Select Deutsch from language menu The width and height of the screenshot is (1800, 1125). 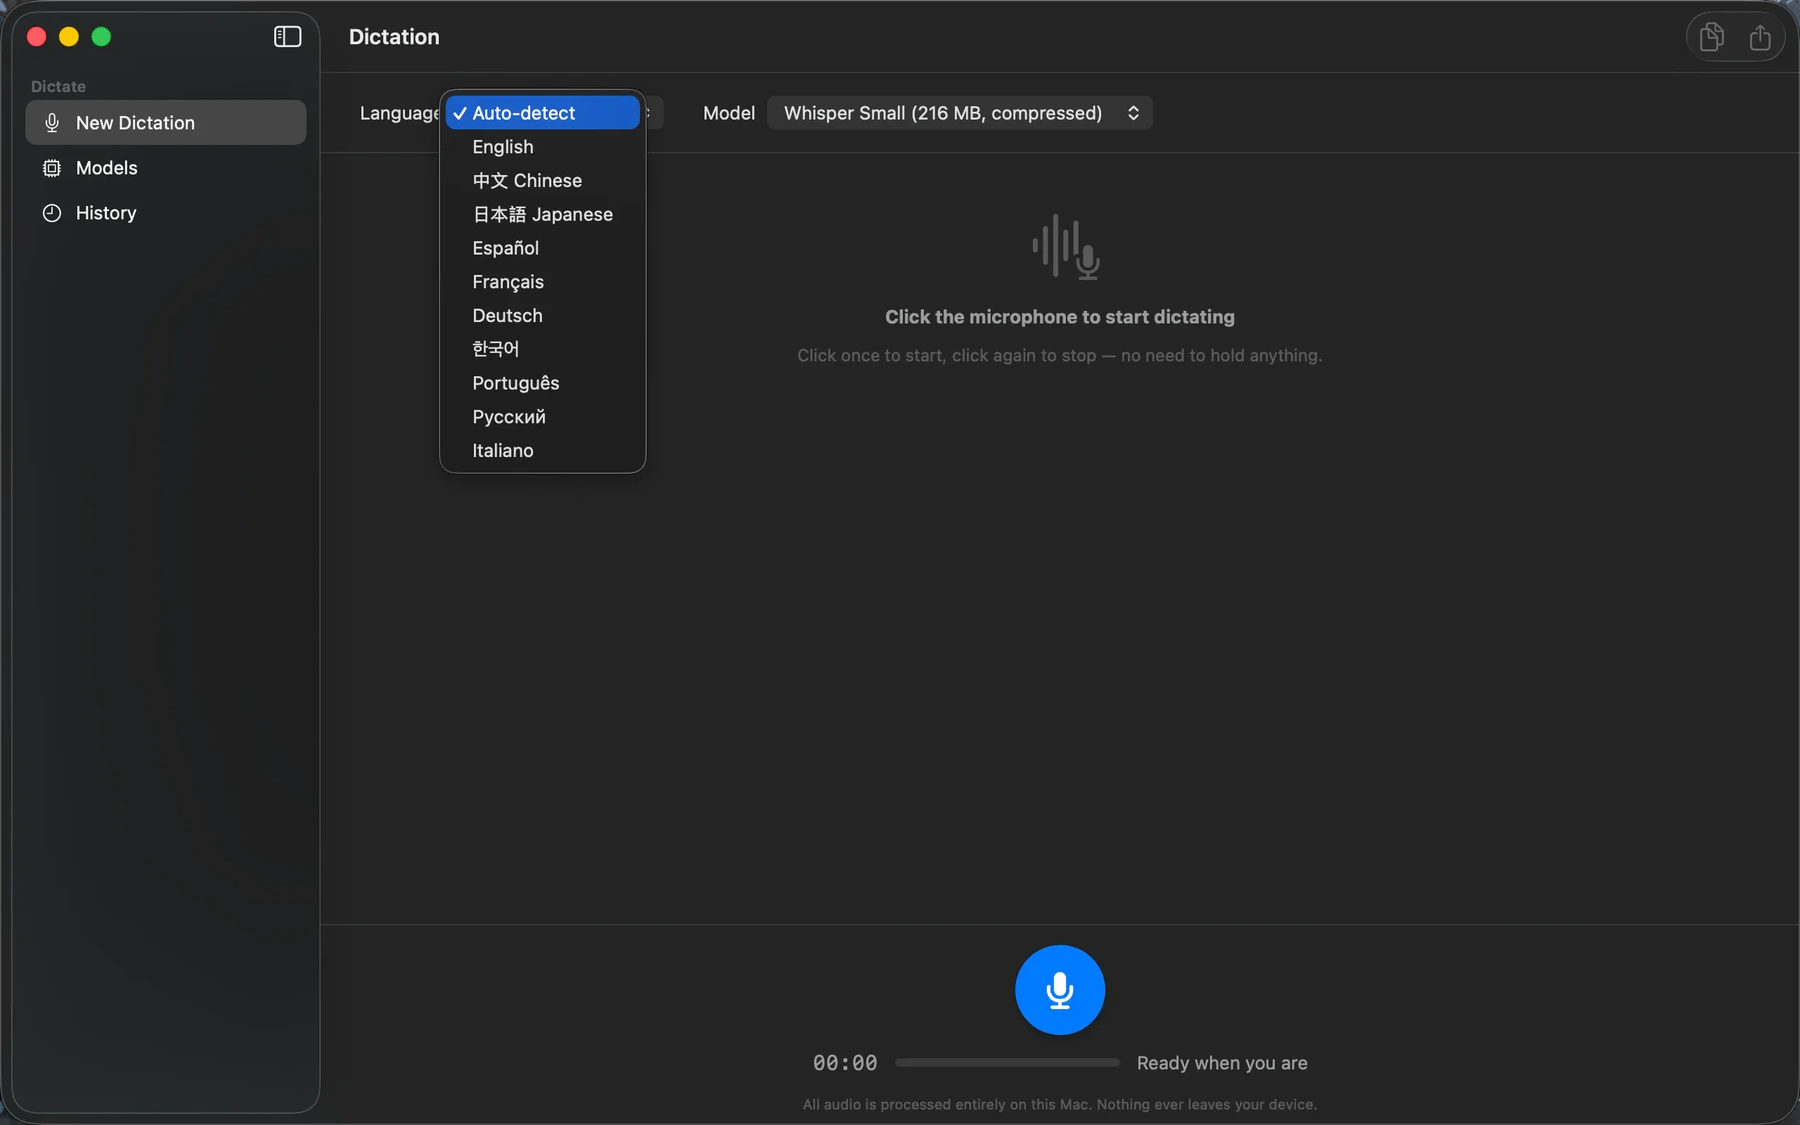[x=543, y=316]
